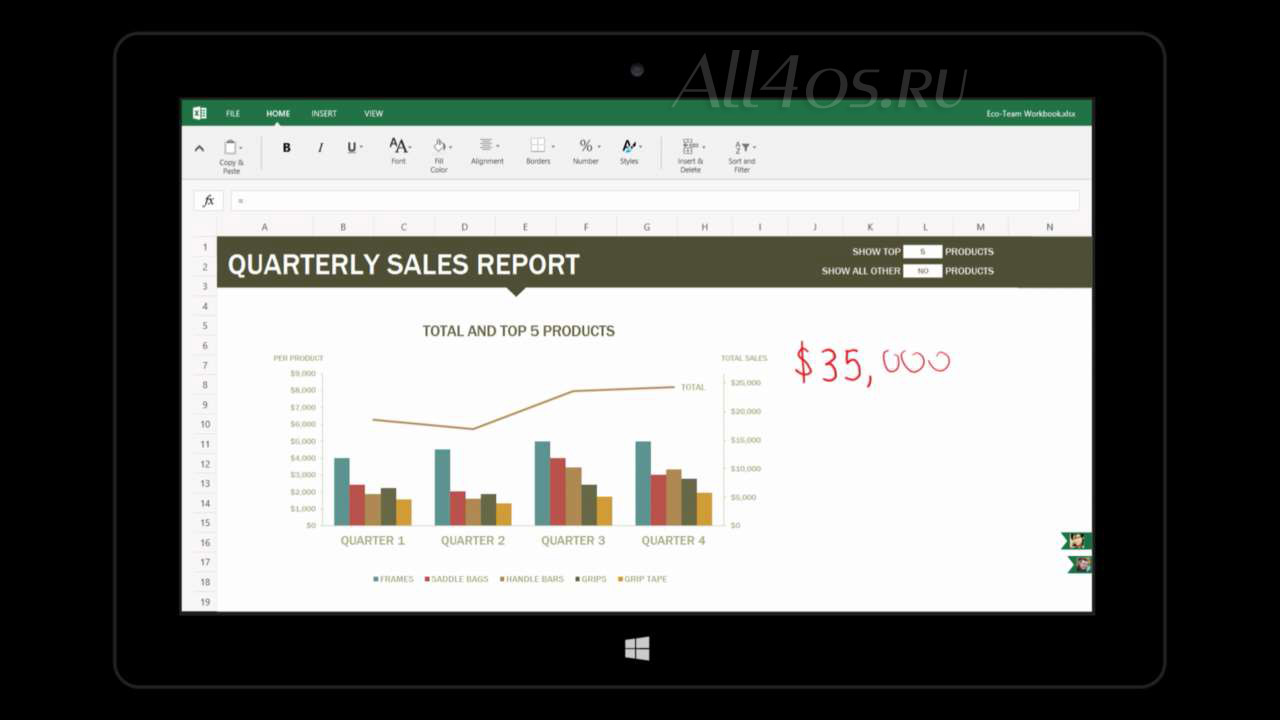Viewport: 1280px width, 720px height.
Task: Toggle underline formatting
Action: [352, 148]
